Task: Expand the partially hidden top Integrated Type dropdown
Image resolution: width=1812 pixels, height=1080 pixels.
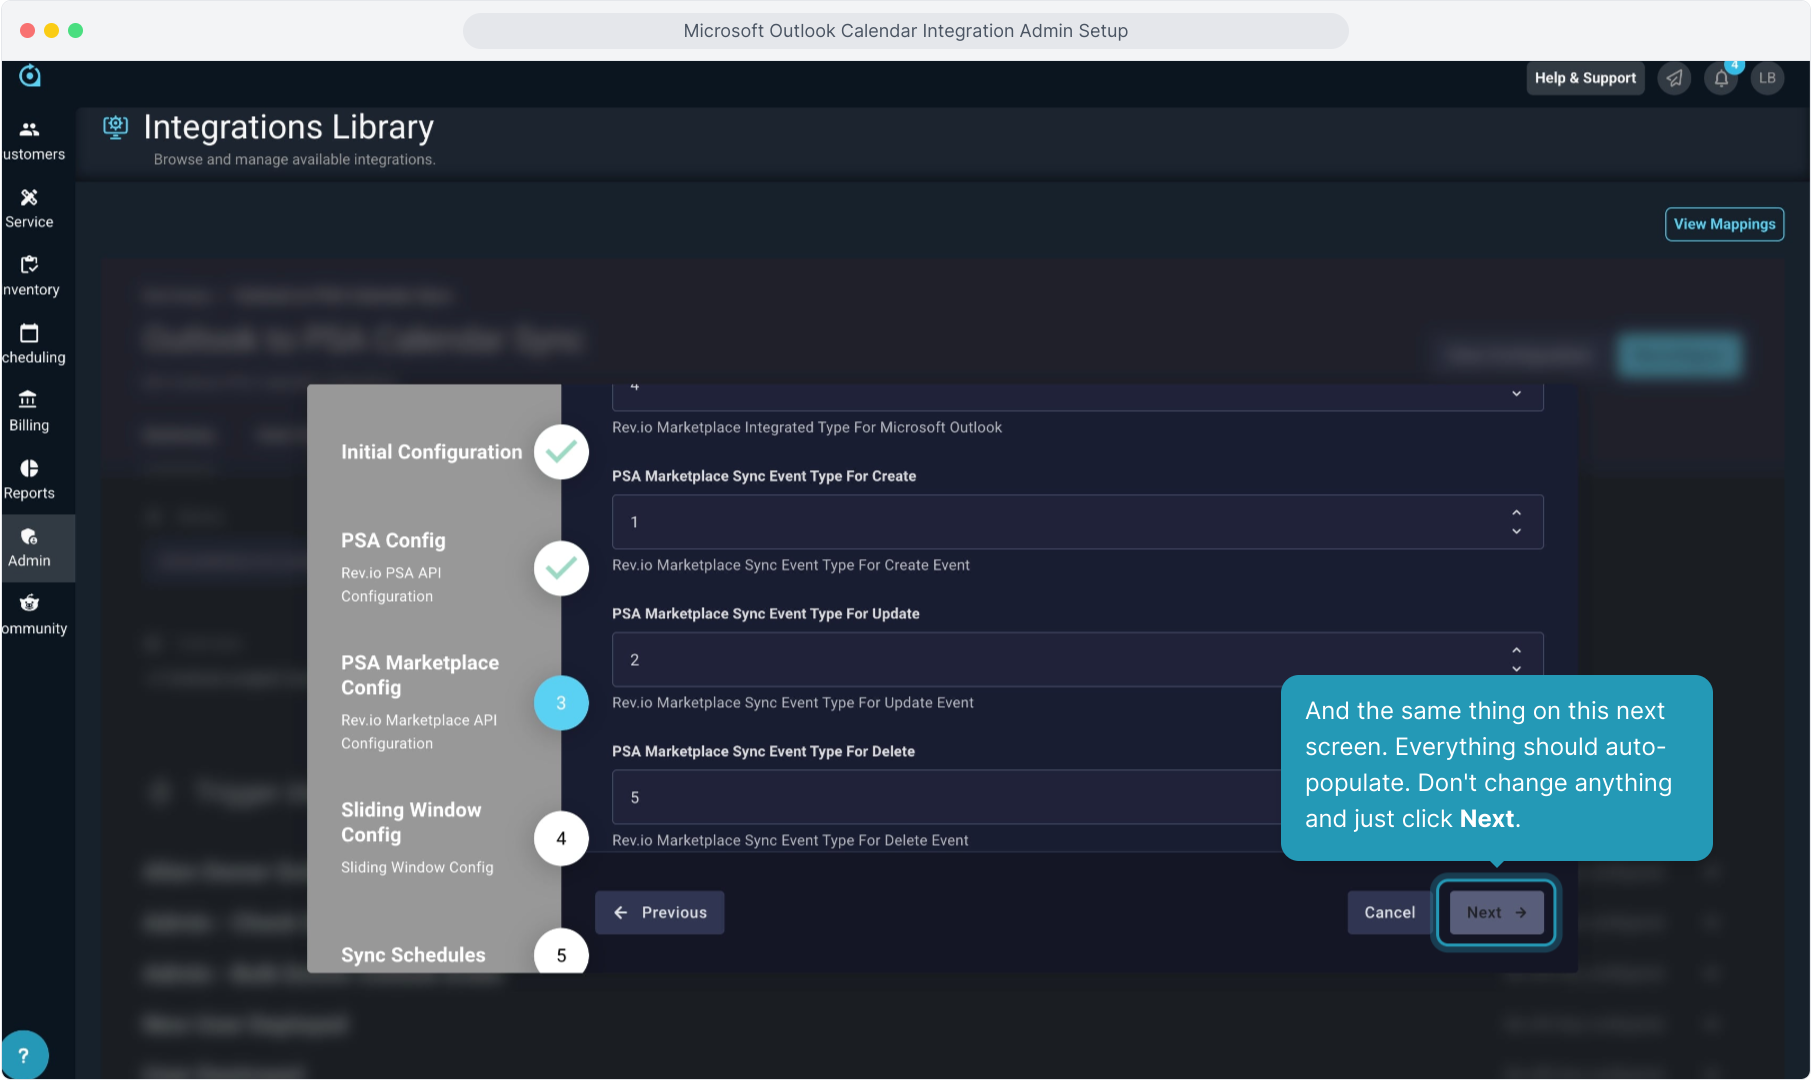Action: point(1516,394)
